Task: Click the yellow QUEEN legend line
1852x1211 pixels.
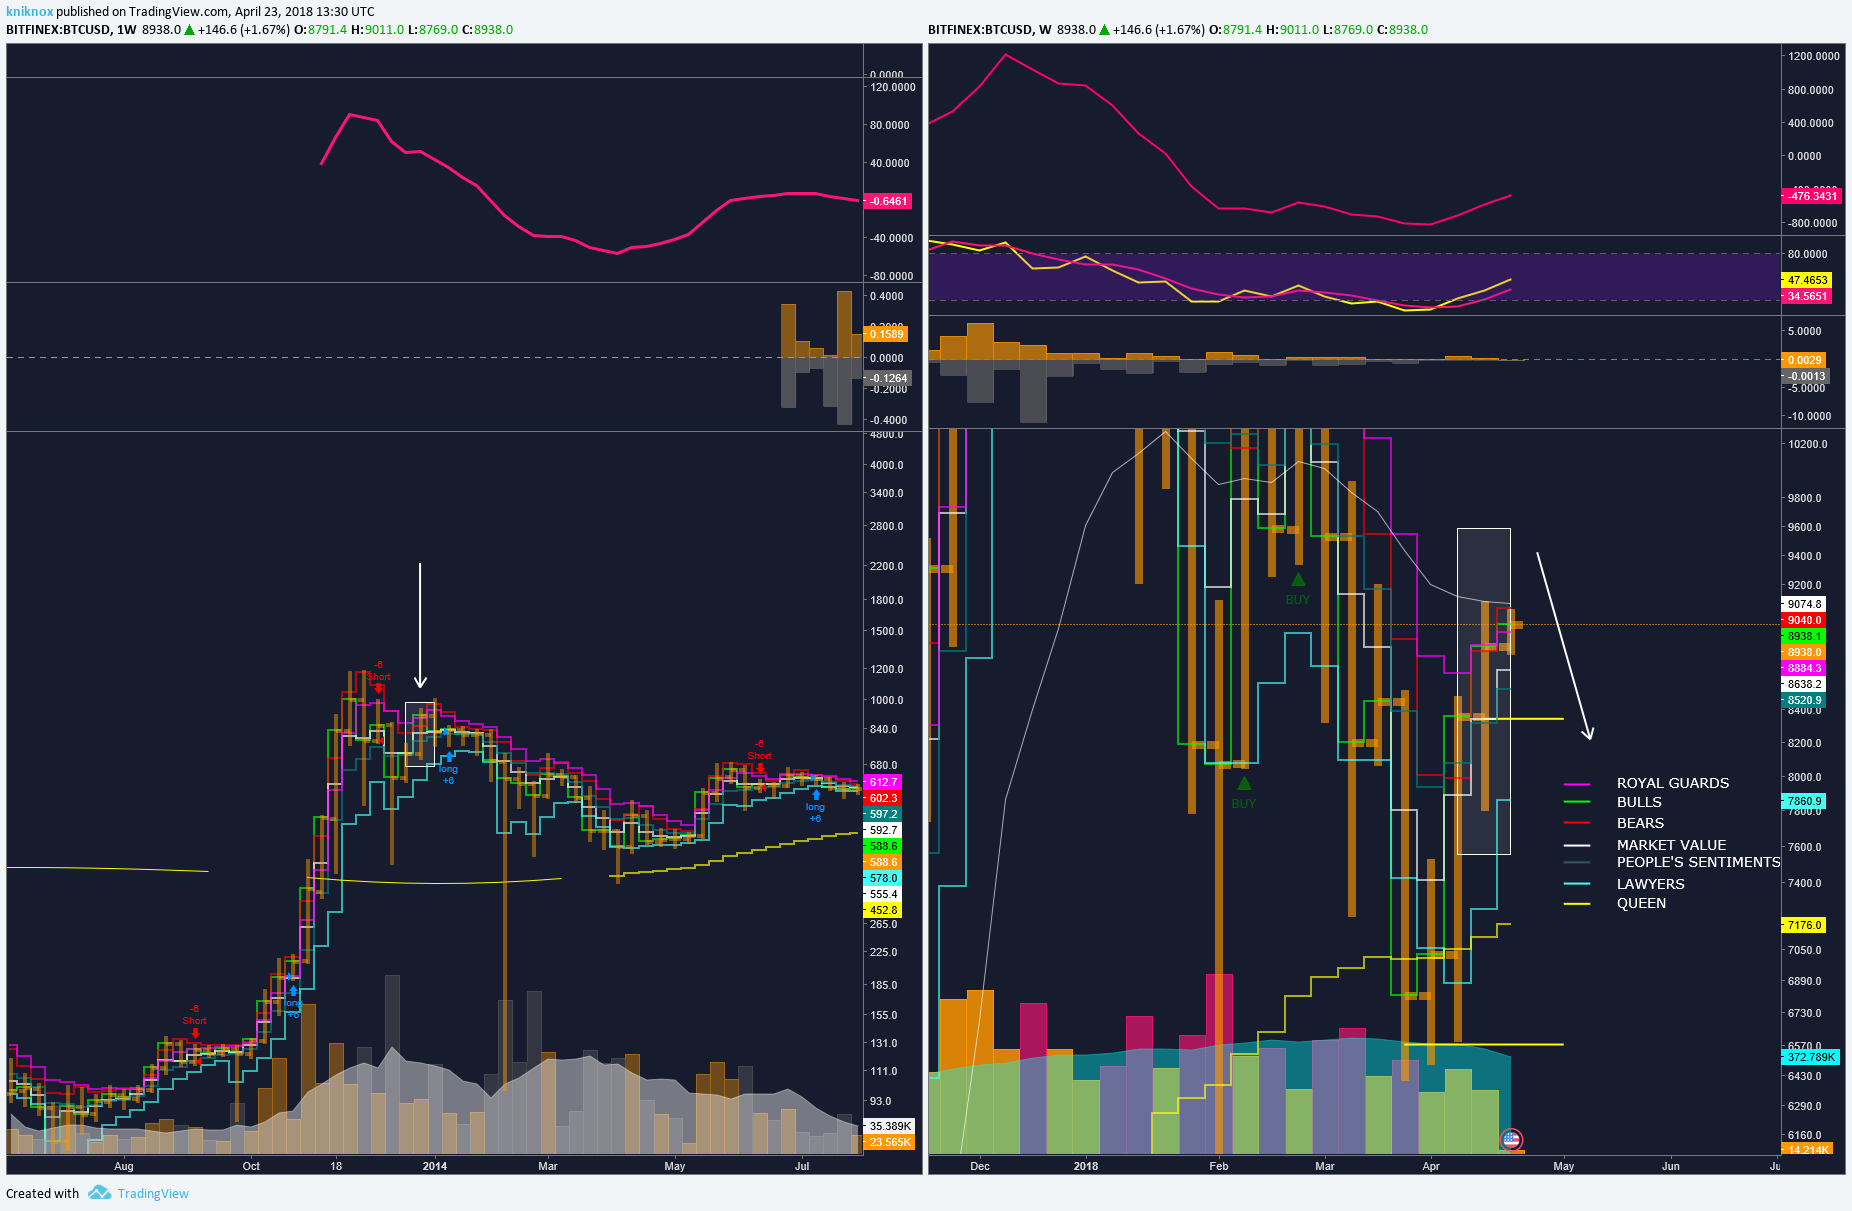Action: (1577, 904)
